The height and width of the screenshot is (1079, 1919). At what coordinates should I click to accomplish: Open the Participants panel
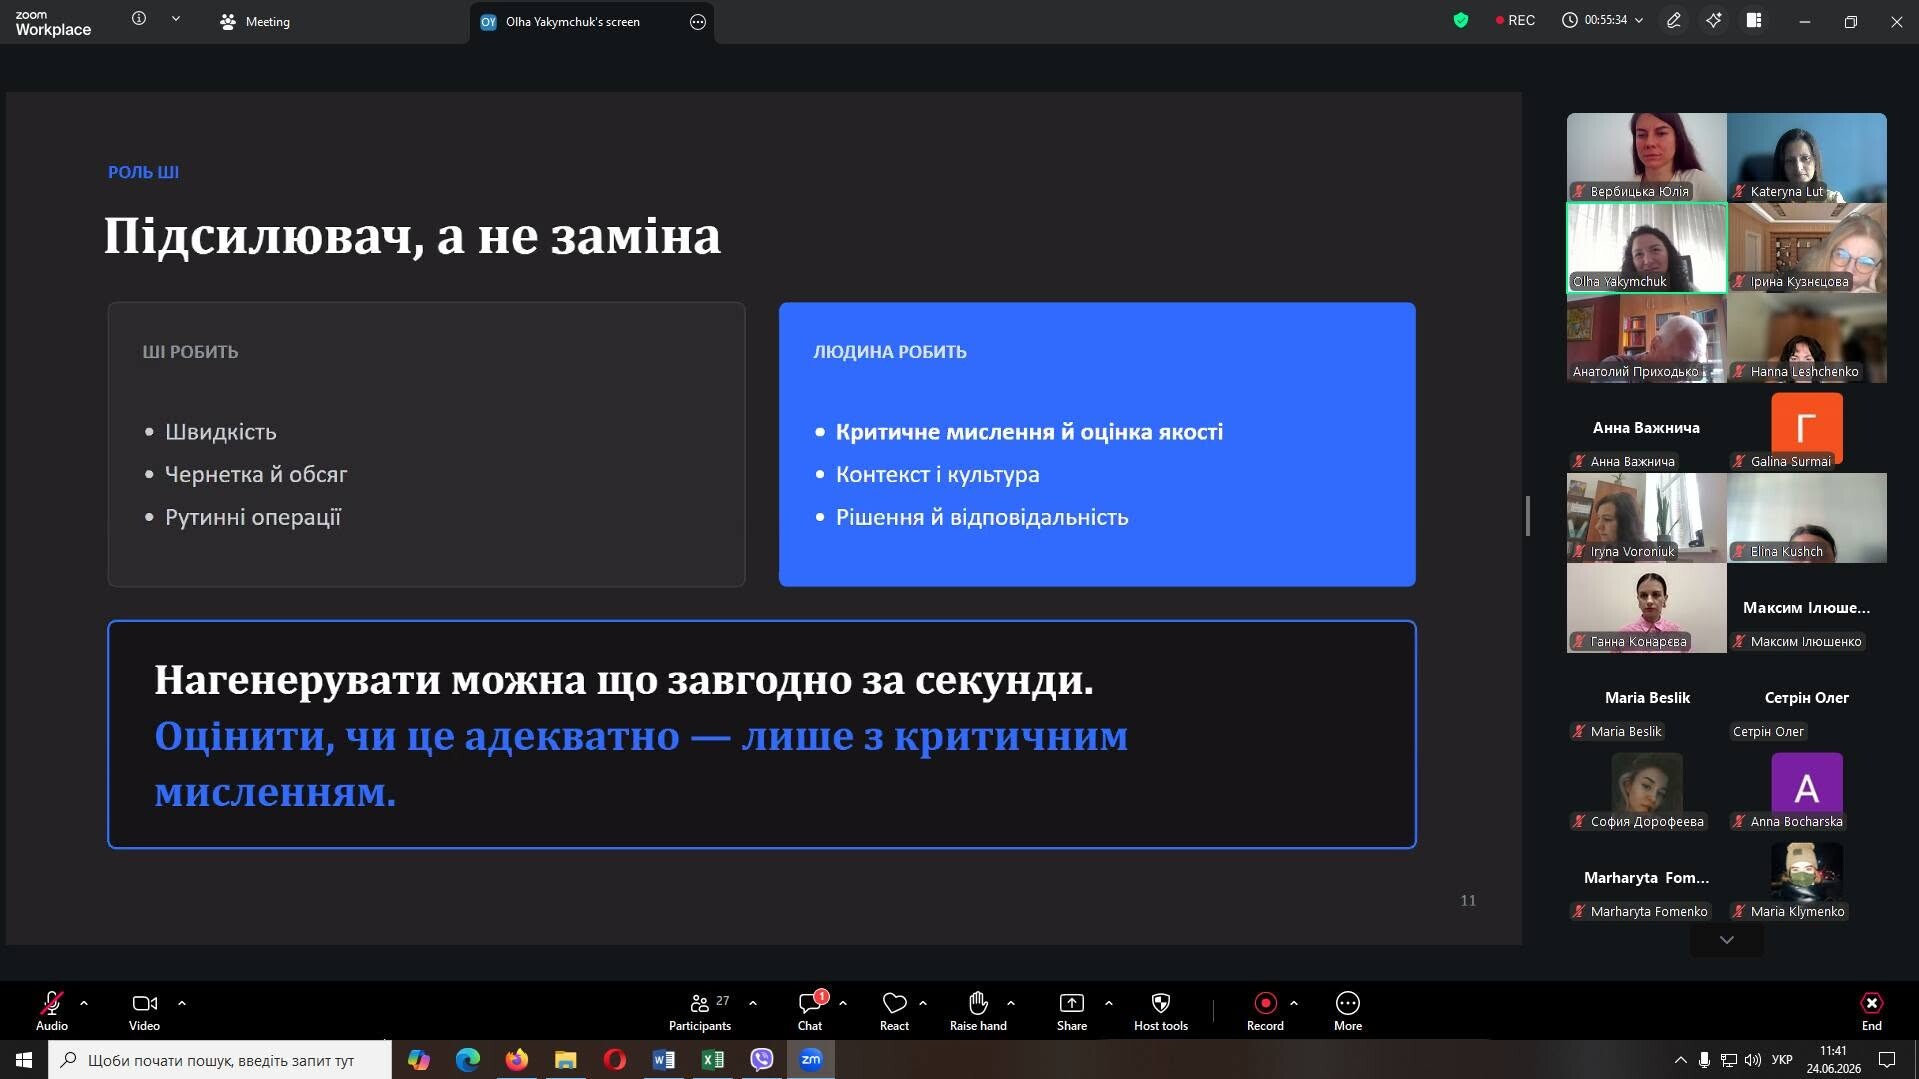(x=700, y=1010)
